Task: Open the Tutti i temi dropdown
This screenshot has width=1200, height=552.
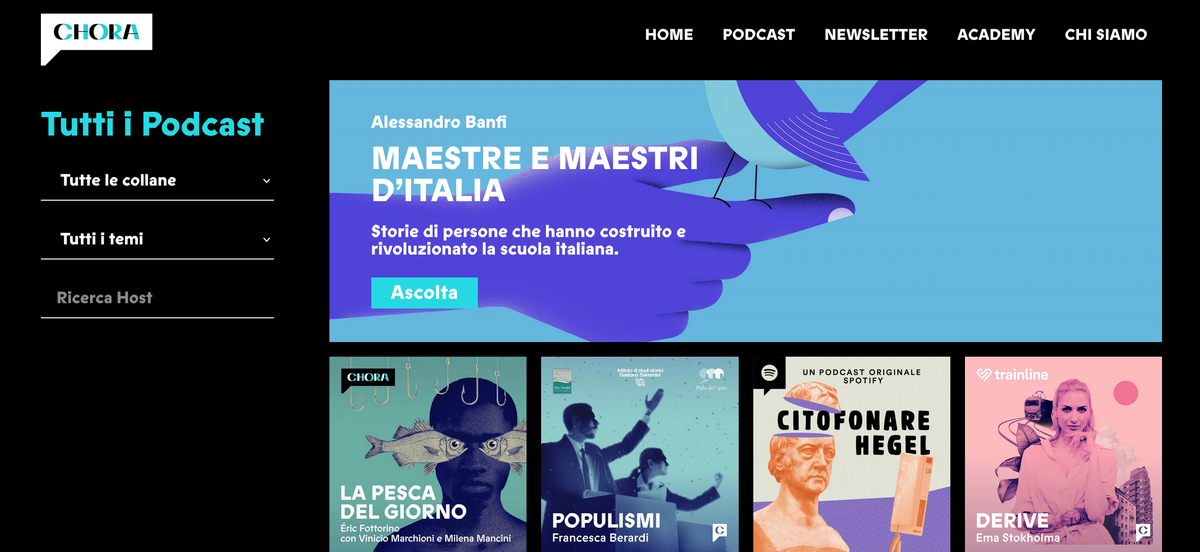Action: (157, 240)
